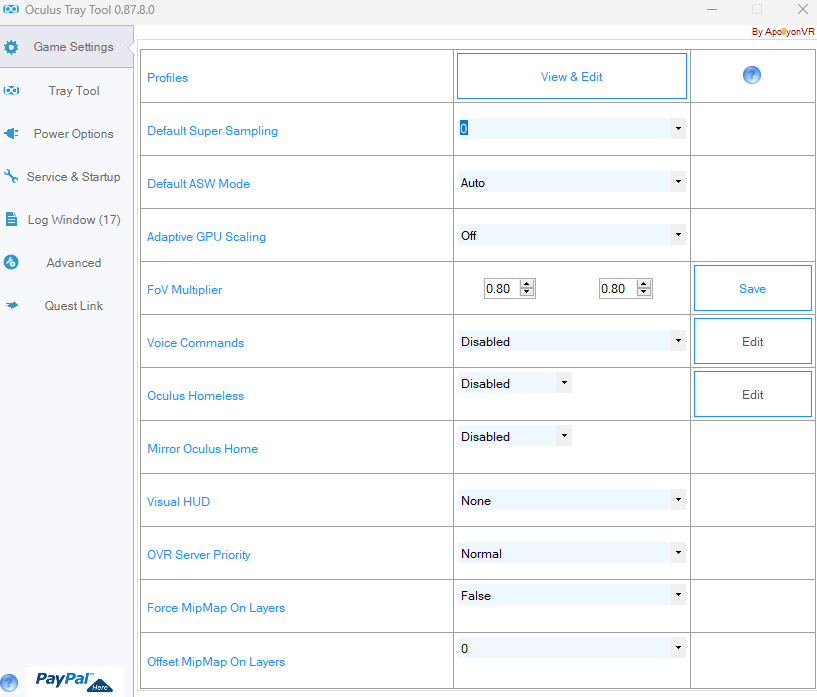Viewport: 817px width, 697px height.
Task: Increase the first FoV Multiplier value
Action: [527, 284]
